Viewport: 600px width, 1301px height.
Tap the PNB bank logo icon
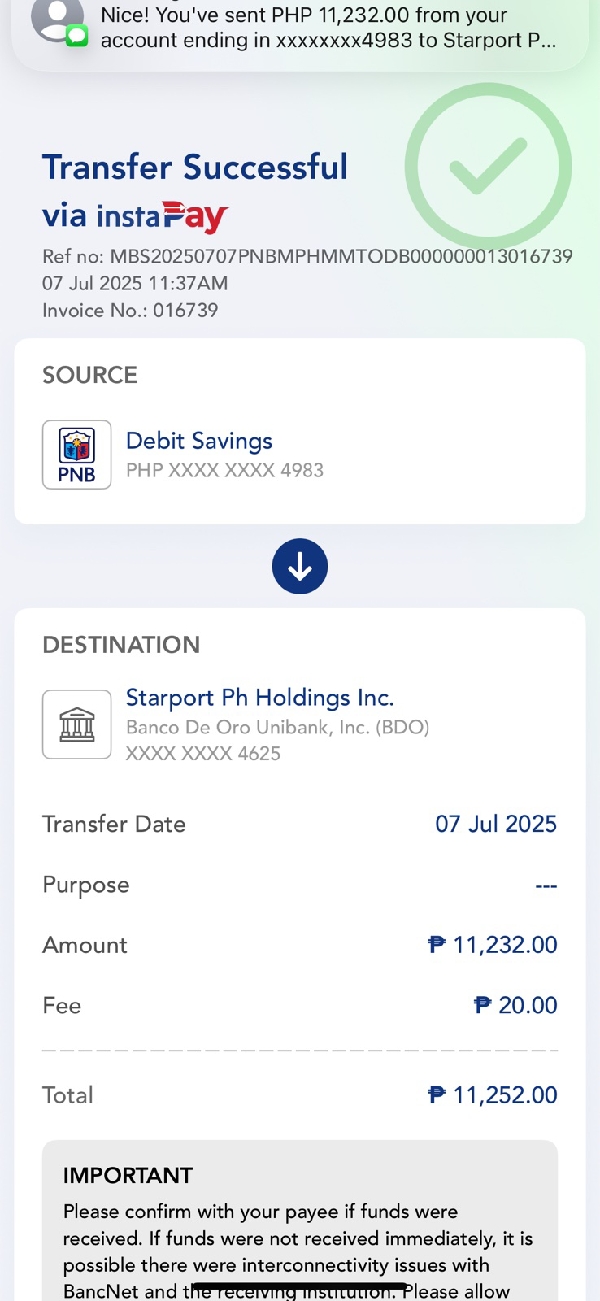pyautogui.click(x=76, y=455)
